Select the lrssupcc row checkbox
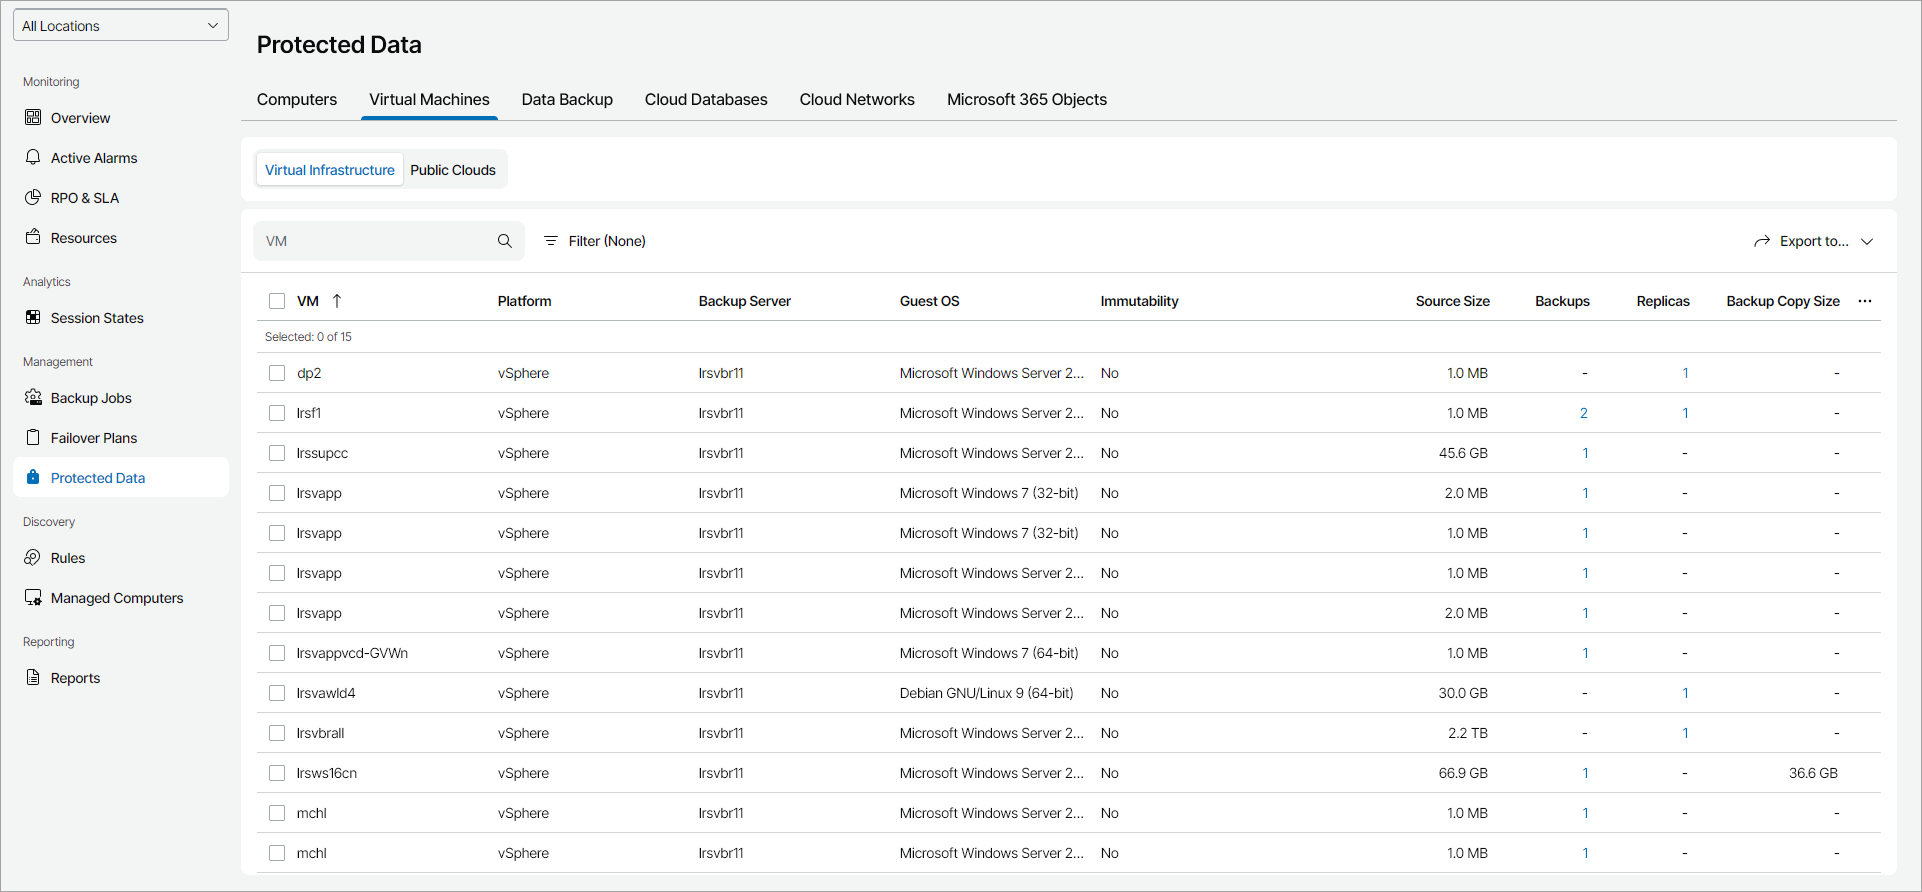 (x=277, y=453)
